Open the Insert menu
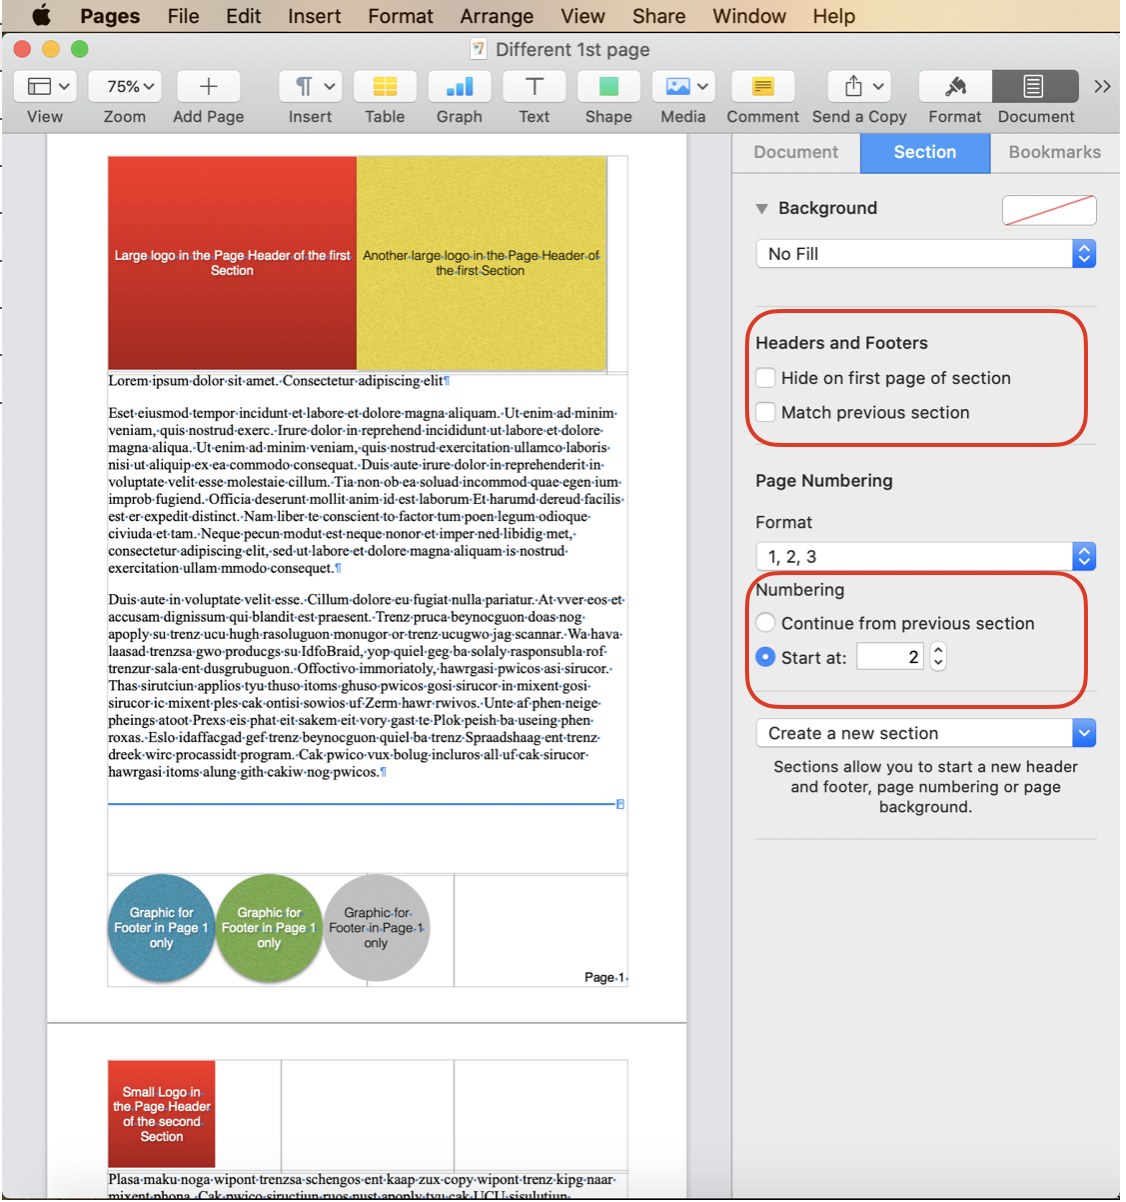Image resolution: width=1126 pixels, height=1202 pixels. tap(314, 16)
